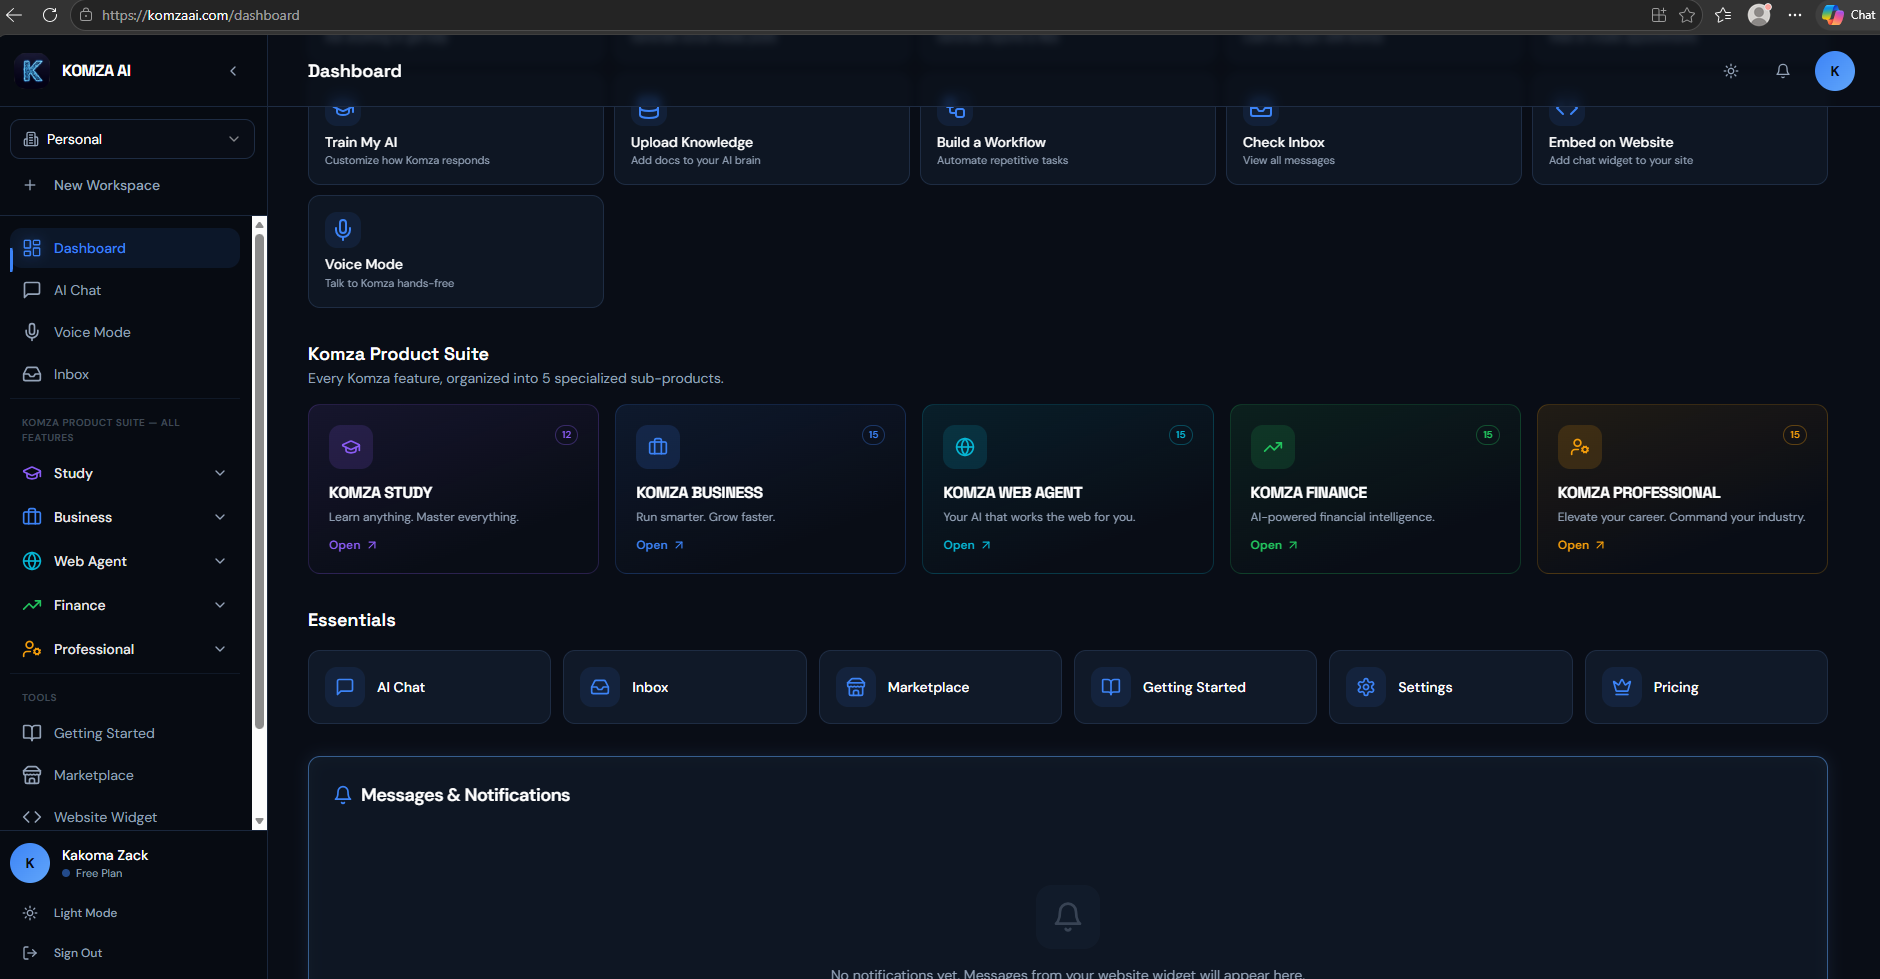The height and width of the screenshot is (979, 1880).
Task: Click the sidebar scrollbar down arrow
Action: click(259, 821)
